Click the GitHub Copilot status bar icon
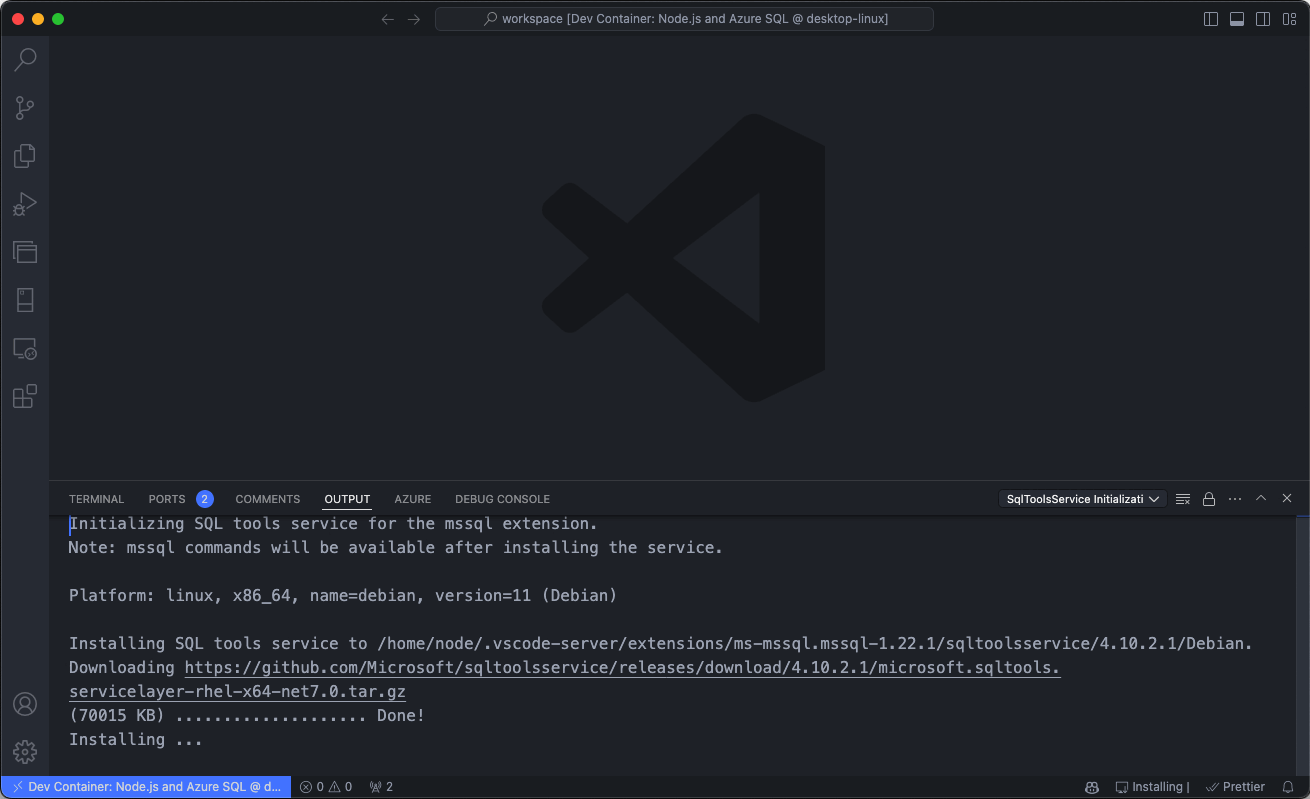 (1092, 786)
